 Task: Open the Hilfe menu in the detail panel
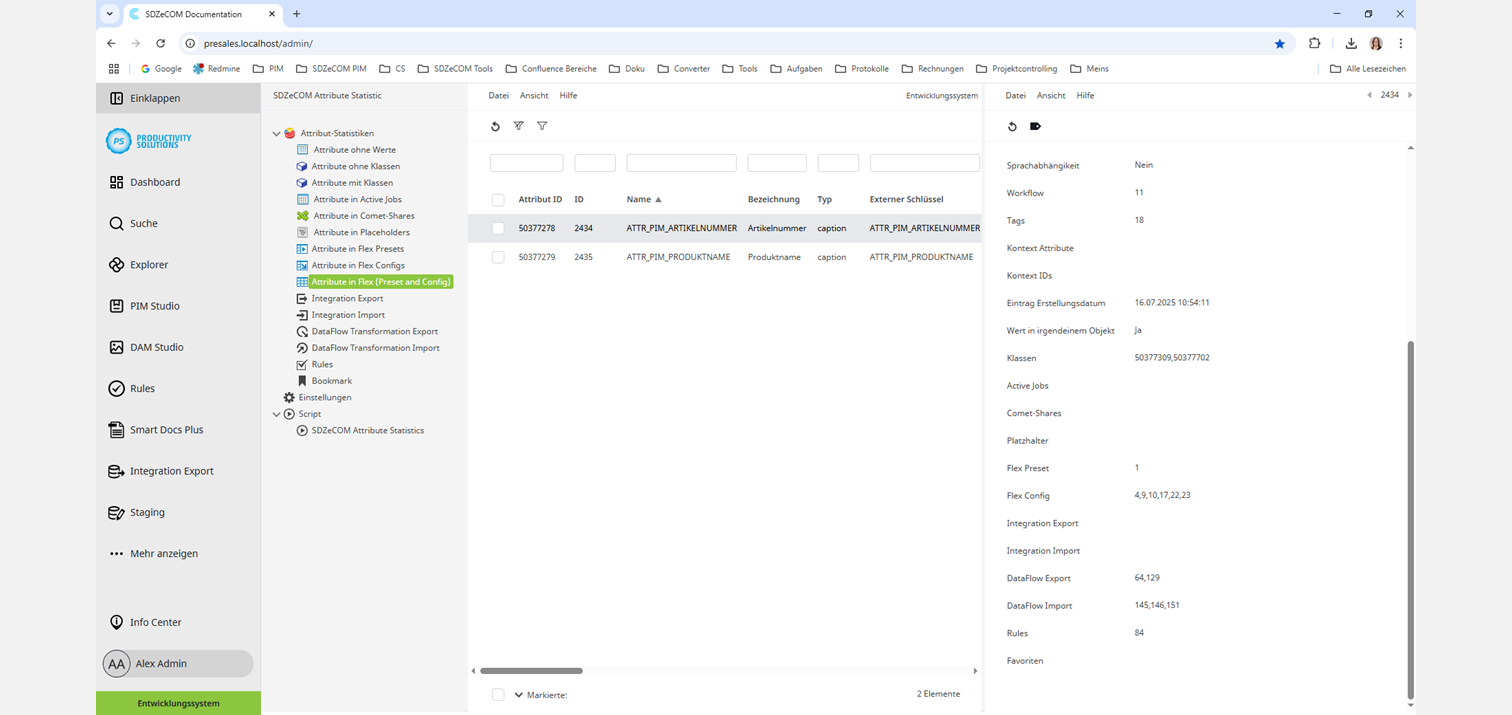(1085, 96)
